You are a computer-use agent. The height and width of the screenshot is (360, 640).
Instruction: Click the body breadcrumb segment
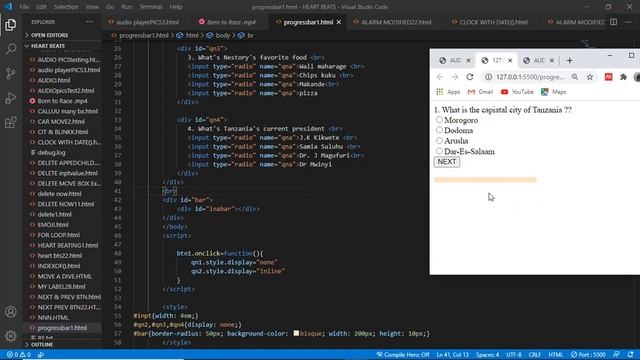[x=222, y=36]
